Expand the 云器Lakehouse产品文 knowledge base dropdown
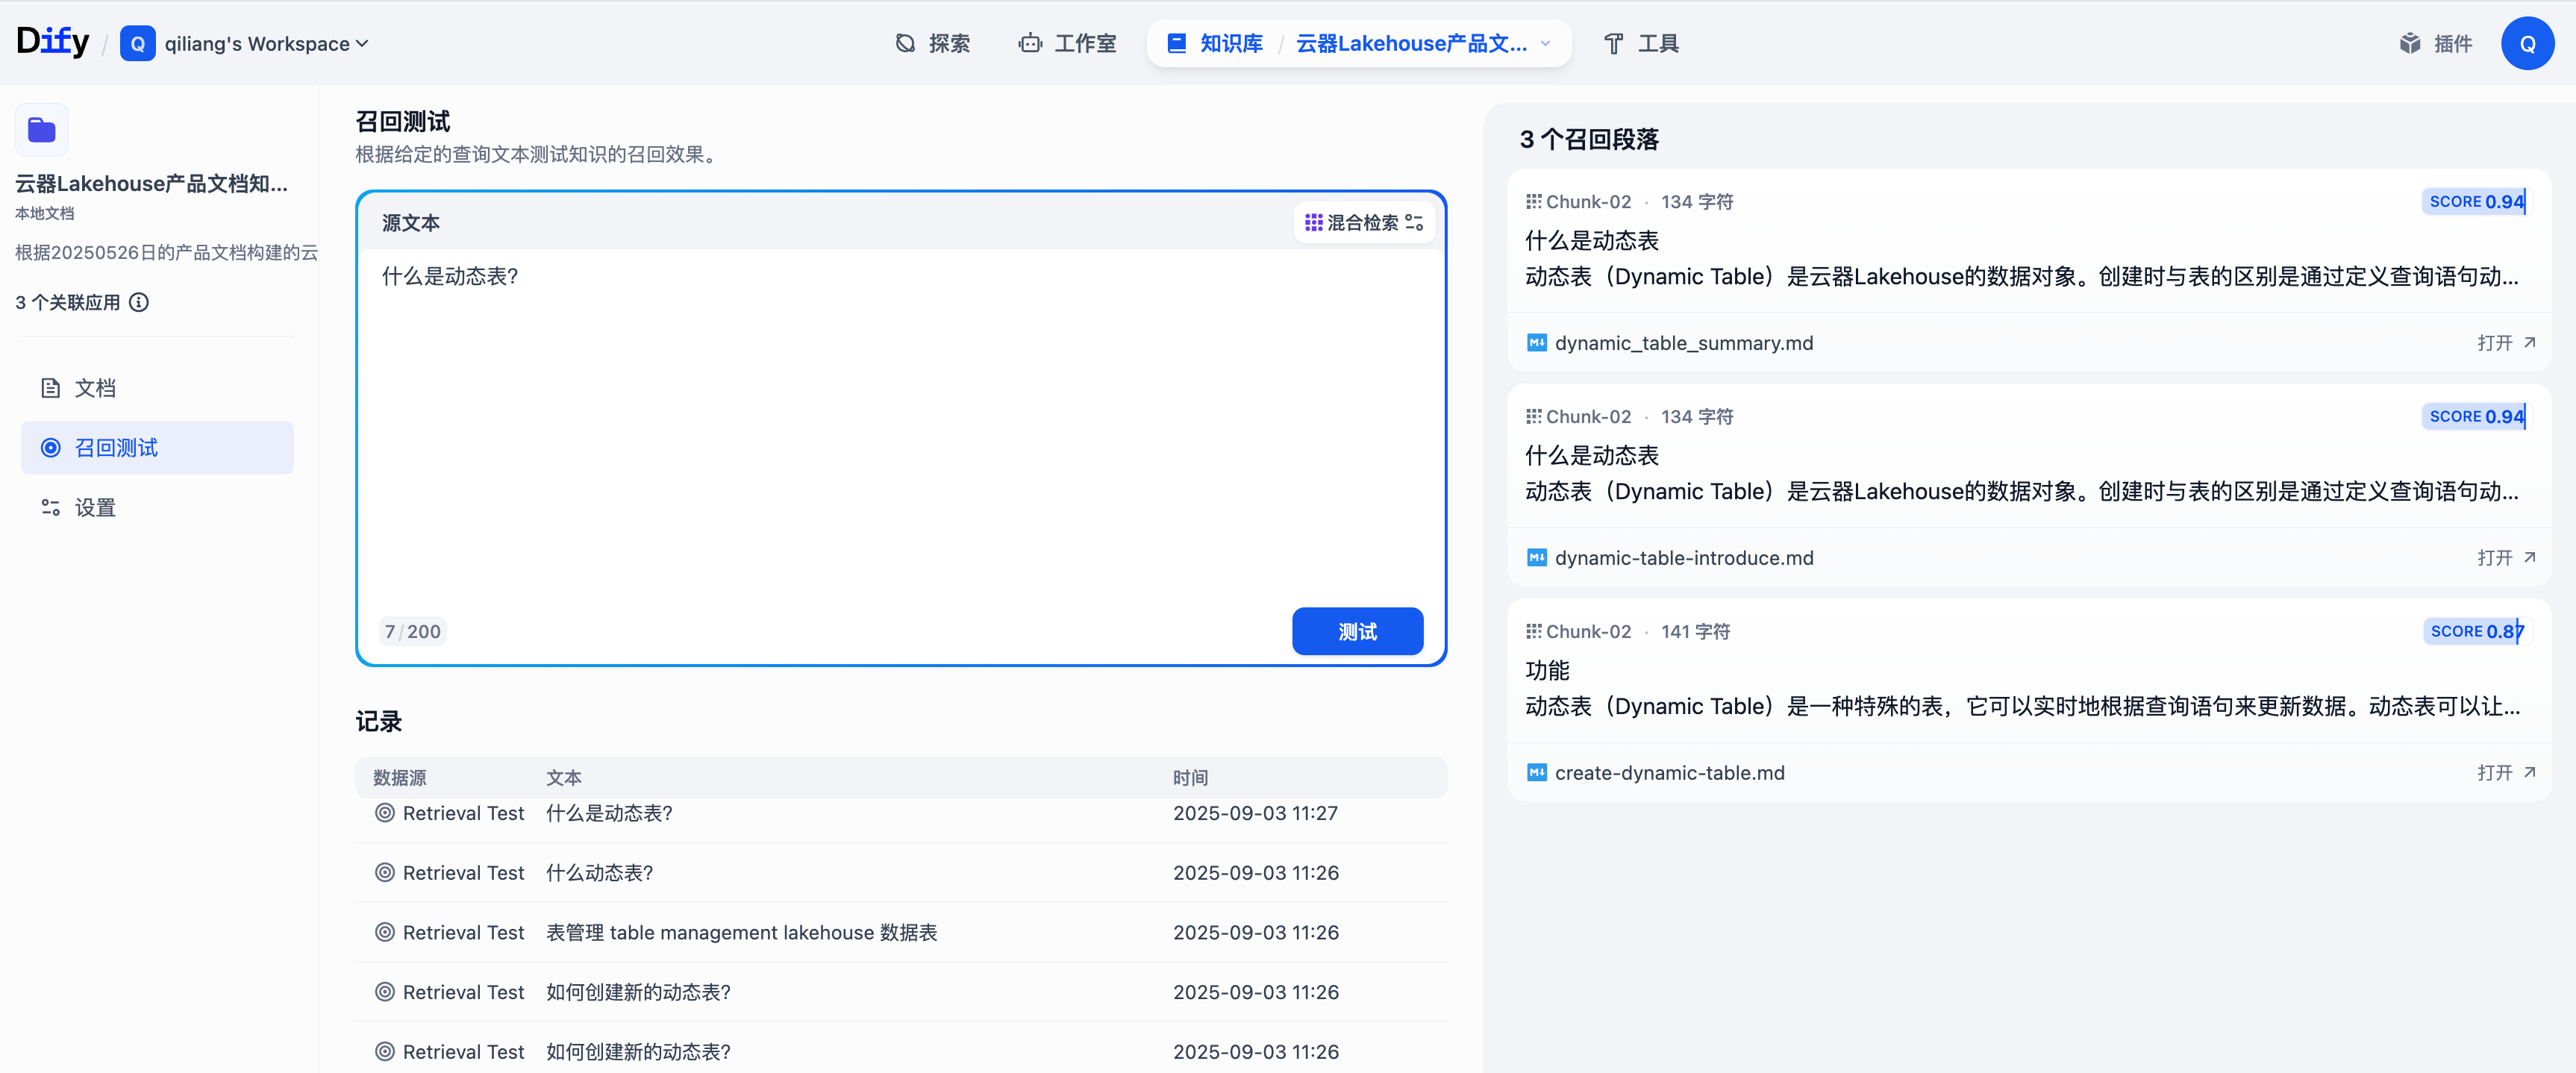 [x=1423, y=44]
